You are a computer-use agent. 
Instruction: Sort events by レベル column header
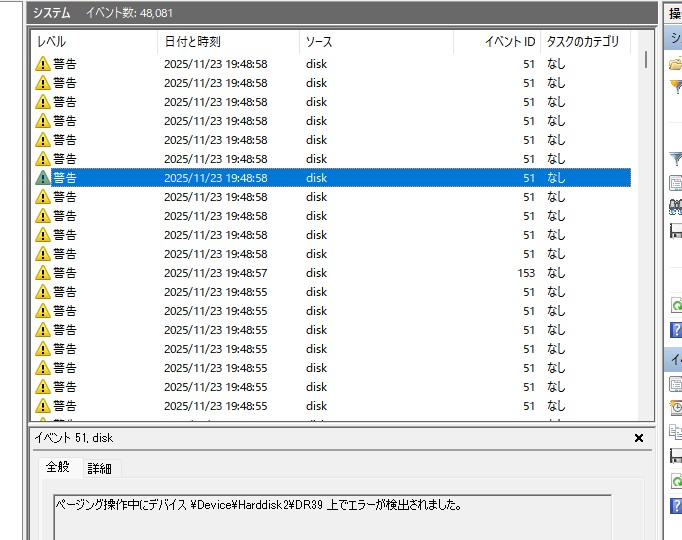point(90,42)
